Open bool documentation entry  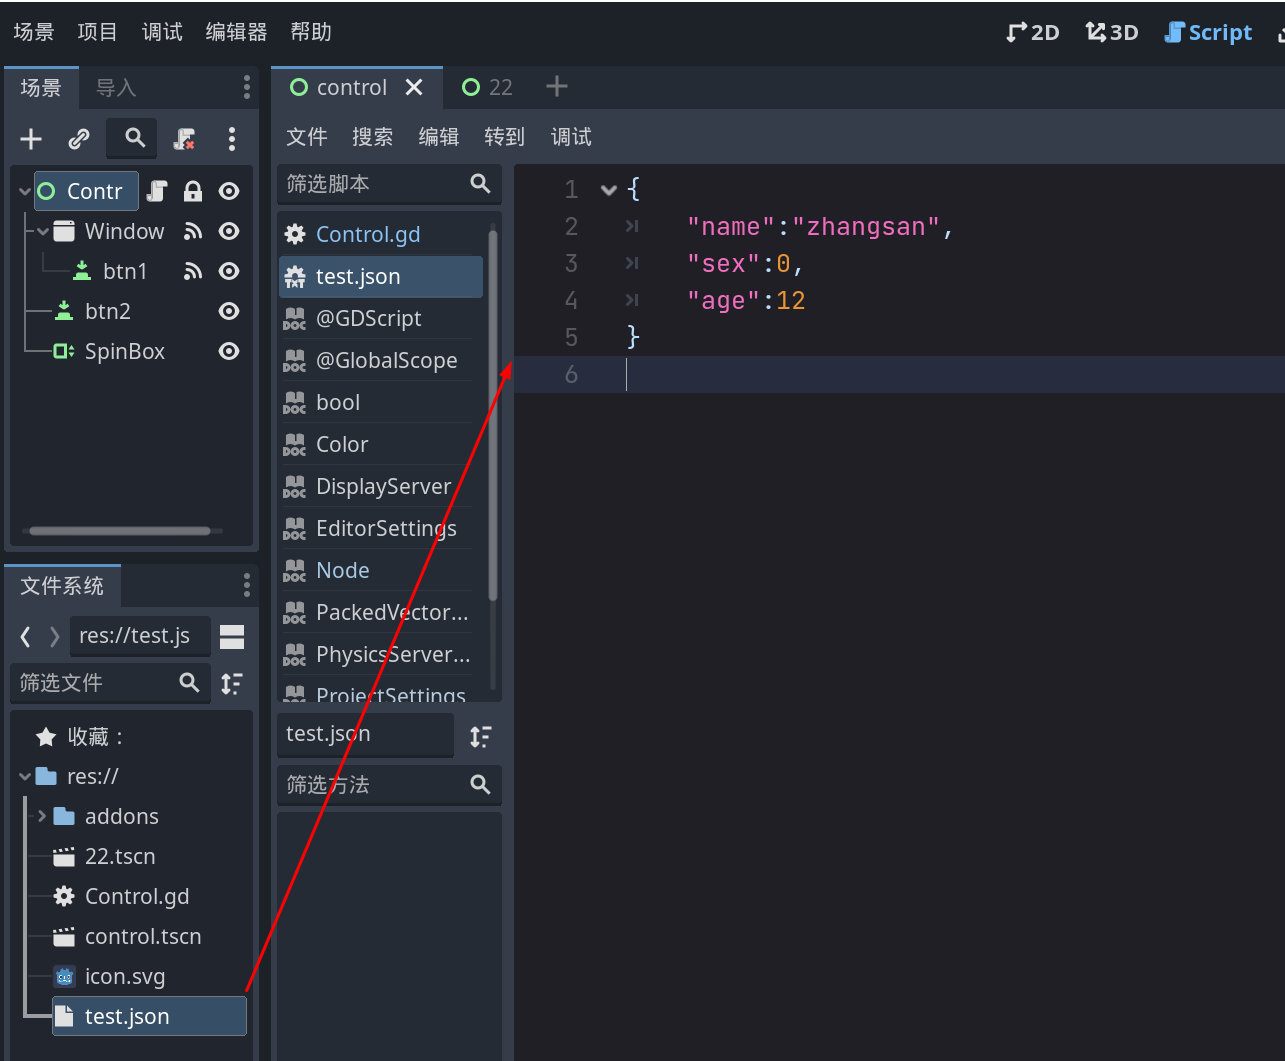[x=381, y=402]
